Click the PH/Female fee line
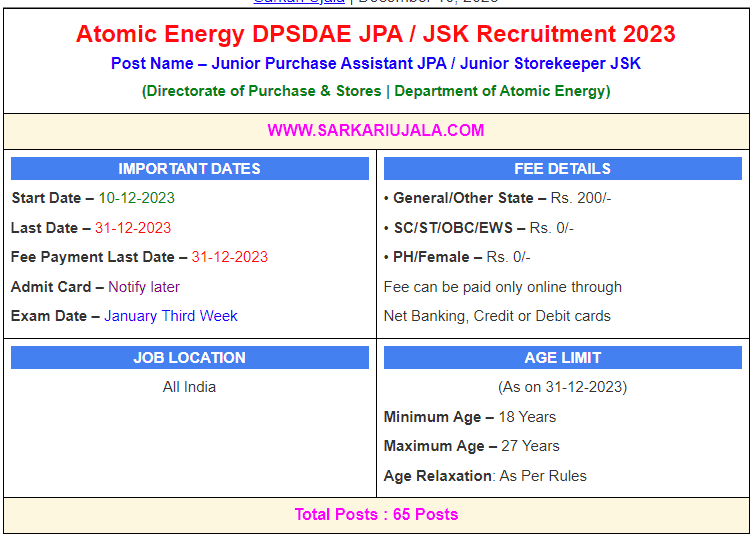The width and height of the screenshot is (754, 534). point(457,257)
